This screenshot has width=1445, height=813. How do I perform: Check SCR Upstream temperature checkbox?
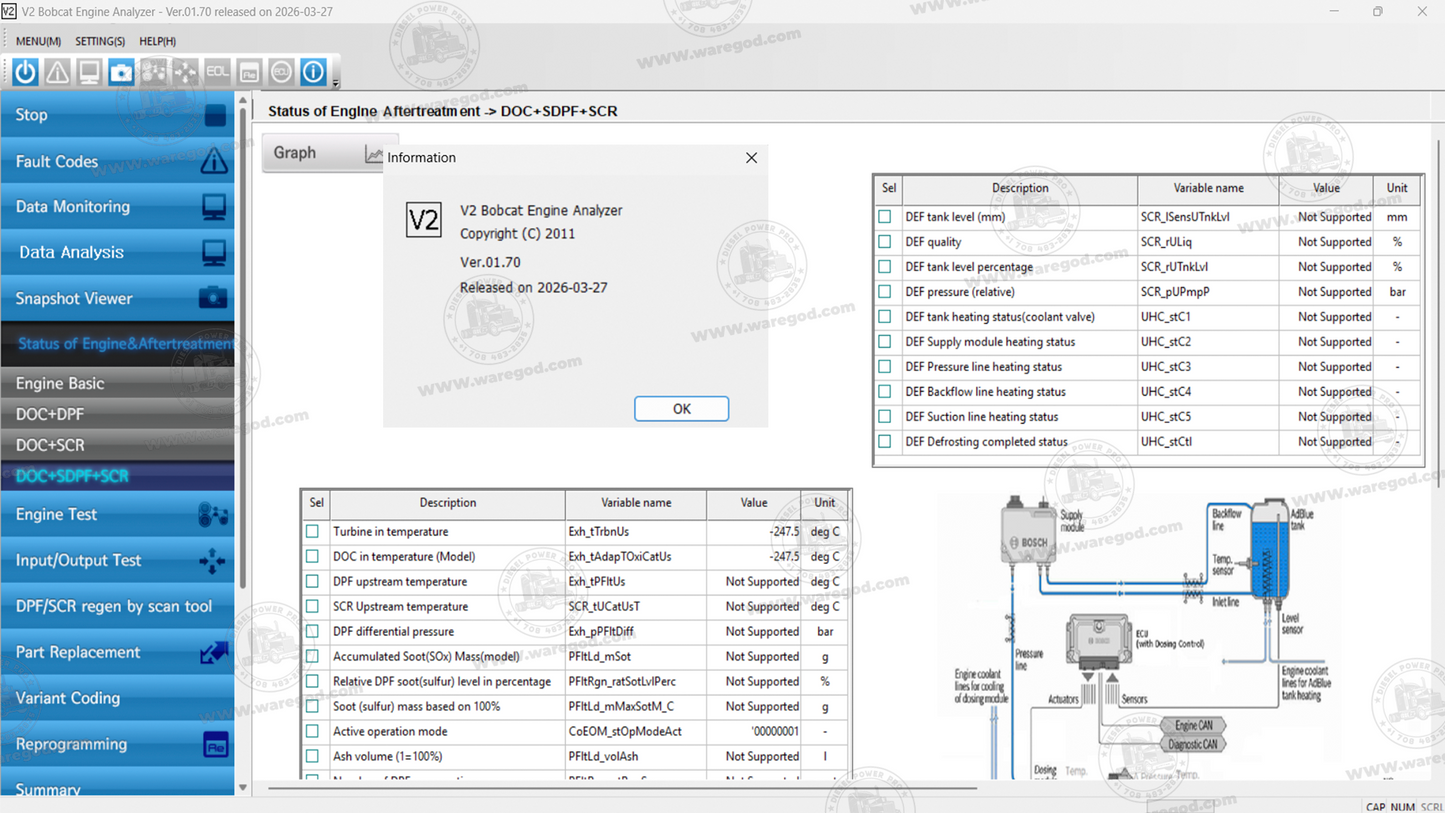[x=313, y=607]
